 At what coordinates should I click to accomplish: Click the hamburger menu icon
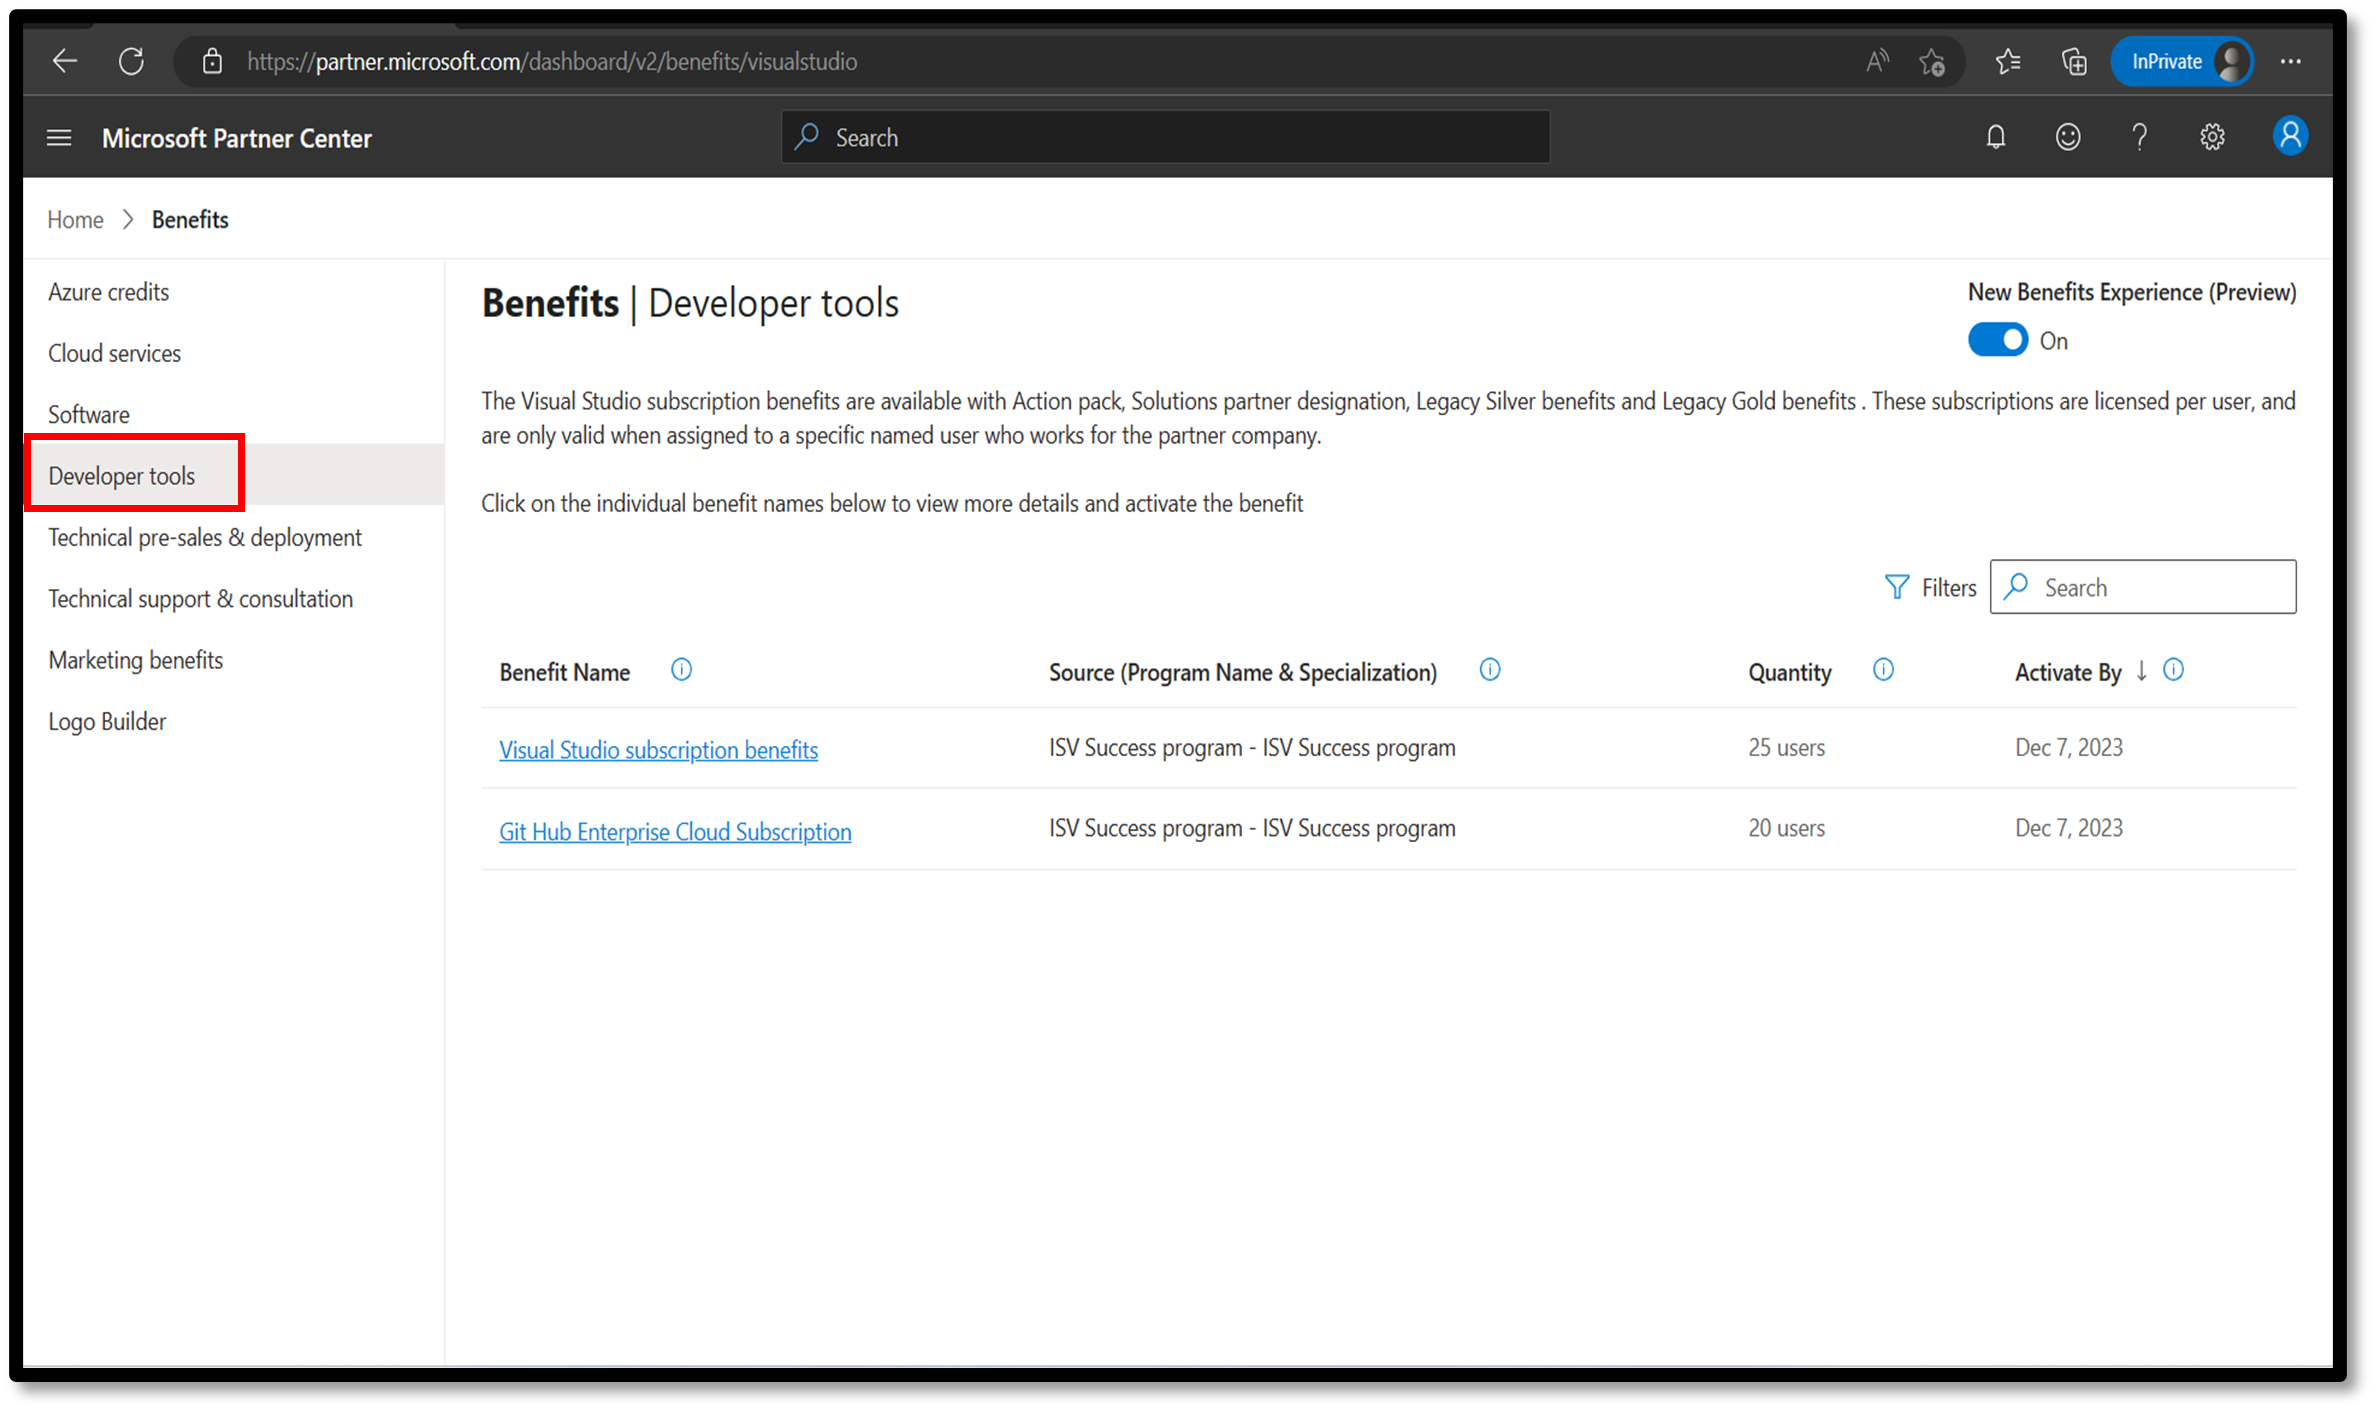point(59,138)
